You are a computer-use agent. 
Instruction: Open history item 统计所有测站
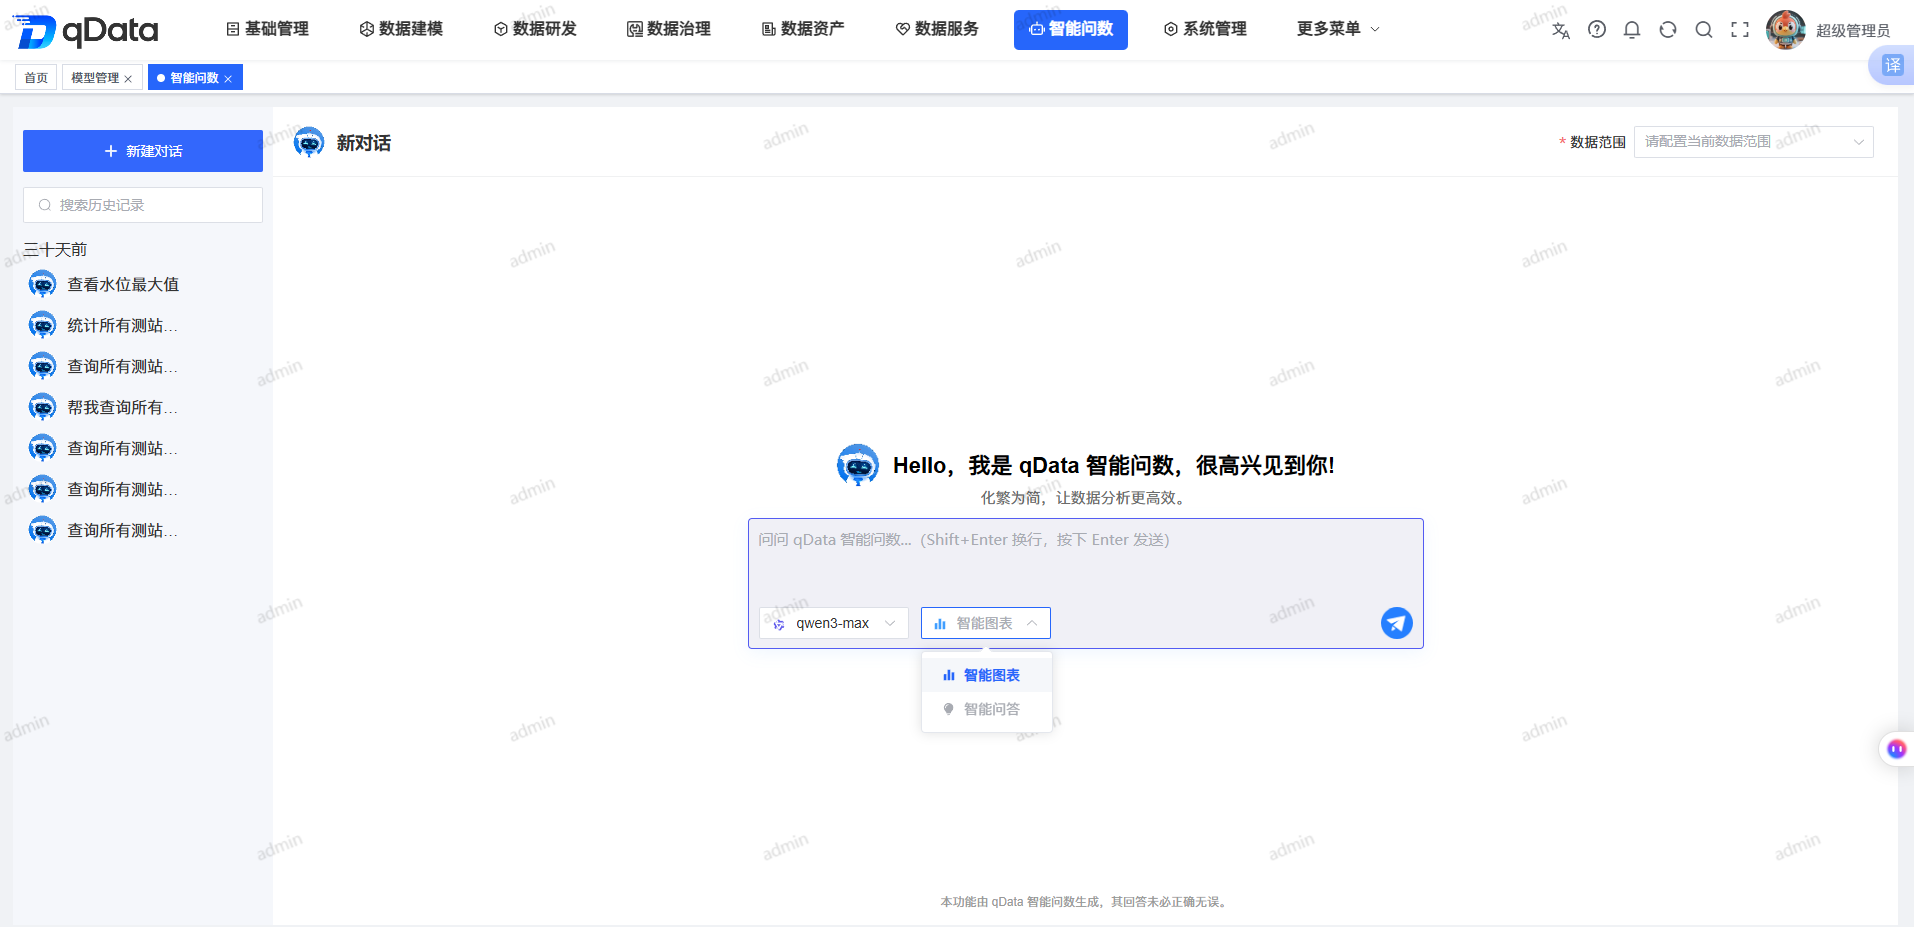point(122,326)
